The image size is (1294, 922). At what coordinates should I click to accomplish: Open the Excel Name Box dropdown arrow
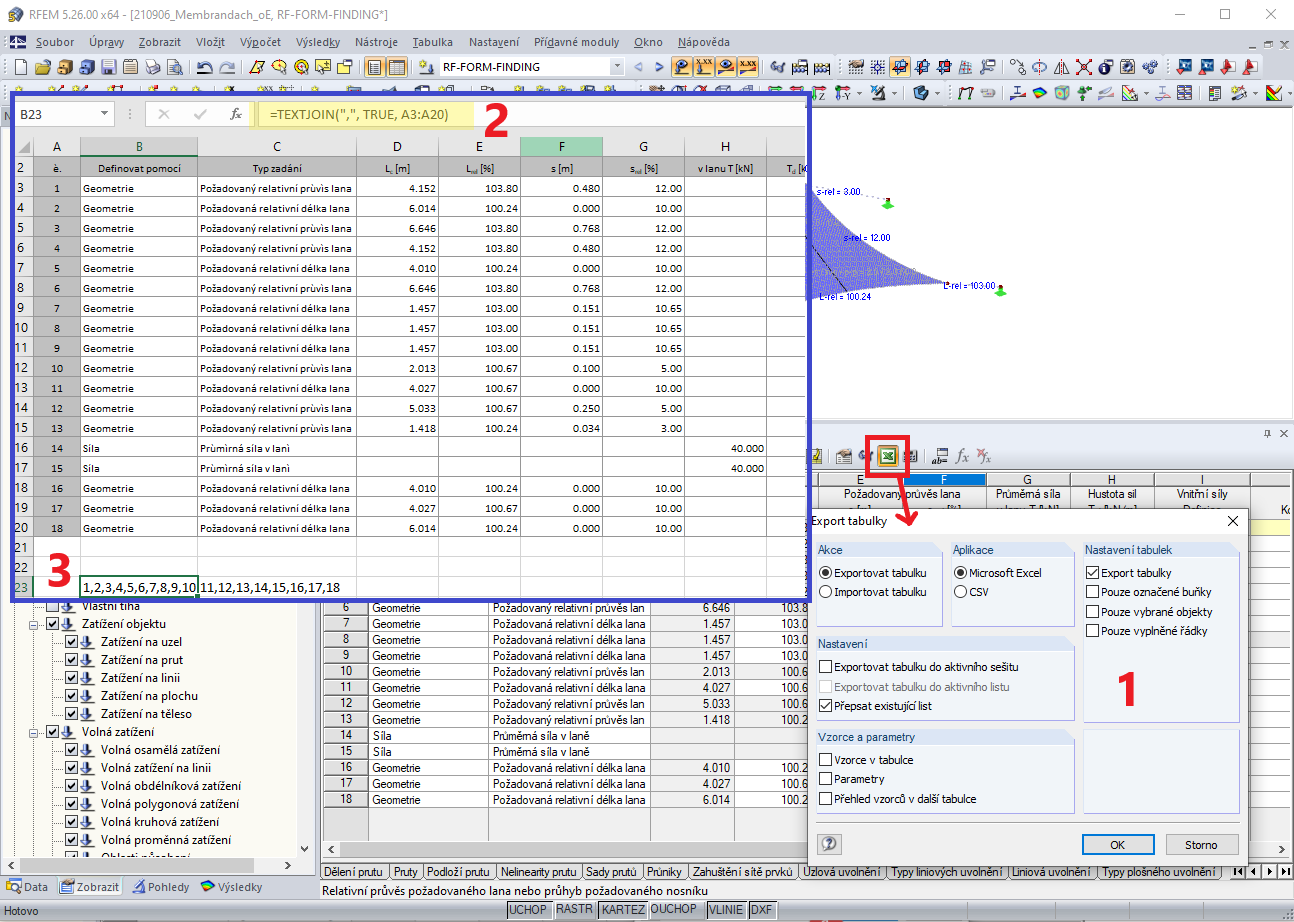point(105,114)
